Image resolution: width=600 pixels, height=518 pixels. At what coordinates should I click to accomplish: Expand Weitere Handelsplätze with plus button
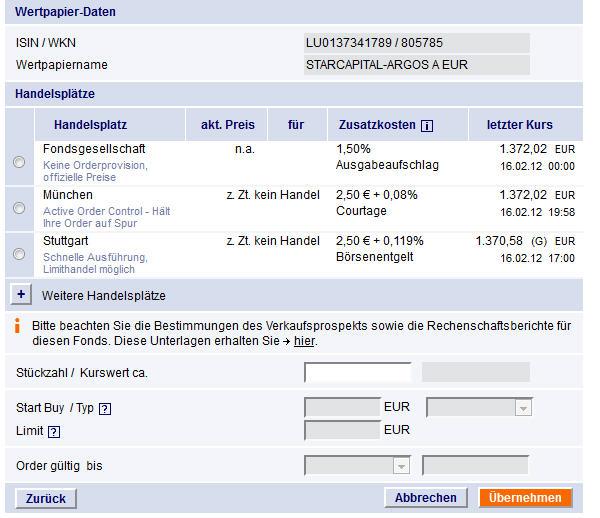pos(22,295)
